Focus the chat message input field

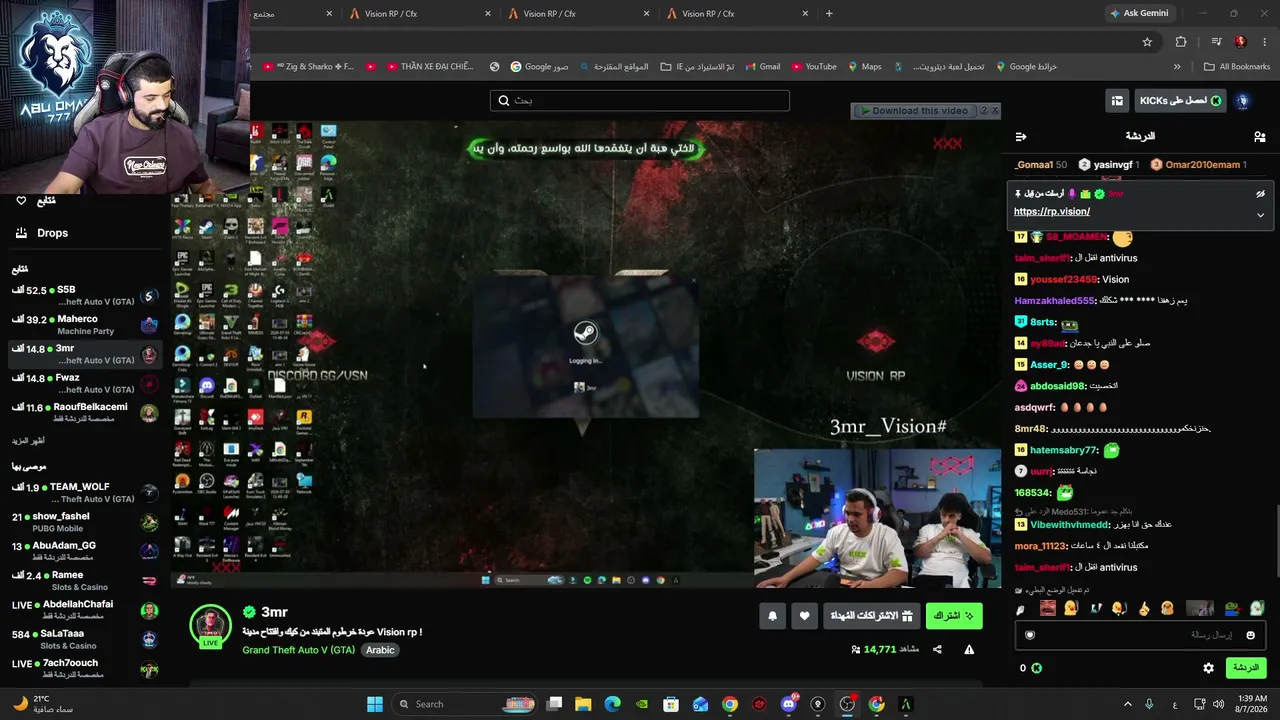tap(1141, 635)
